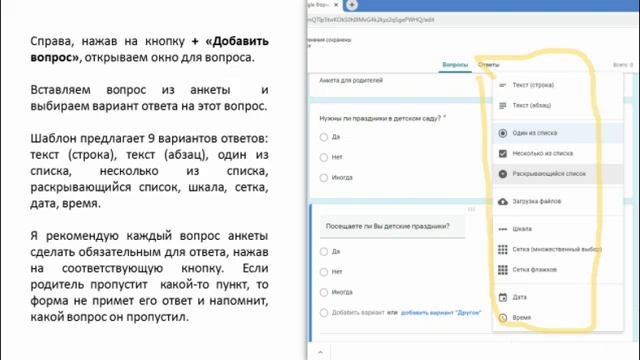Select Нет under Посещаете ли Вы question

click(324, 272)
